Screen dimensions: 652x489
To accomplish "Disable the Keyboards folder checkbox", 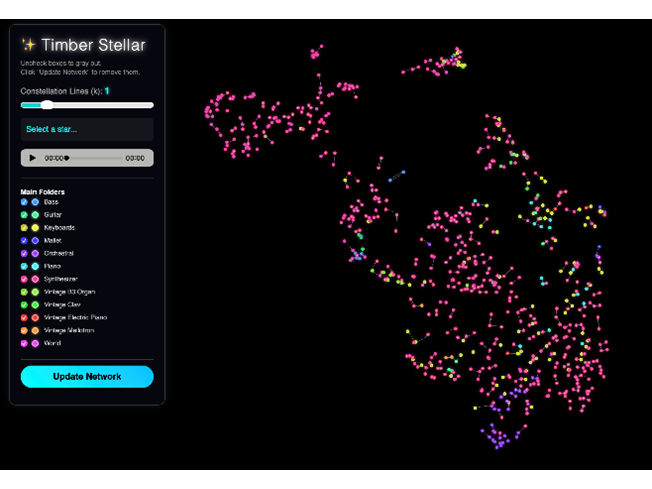I will 25,228.
